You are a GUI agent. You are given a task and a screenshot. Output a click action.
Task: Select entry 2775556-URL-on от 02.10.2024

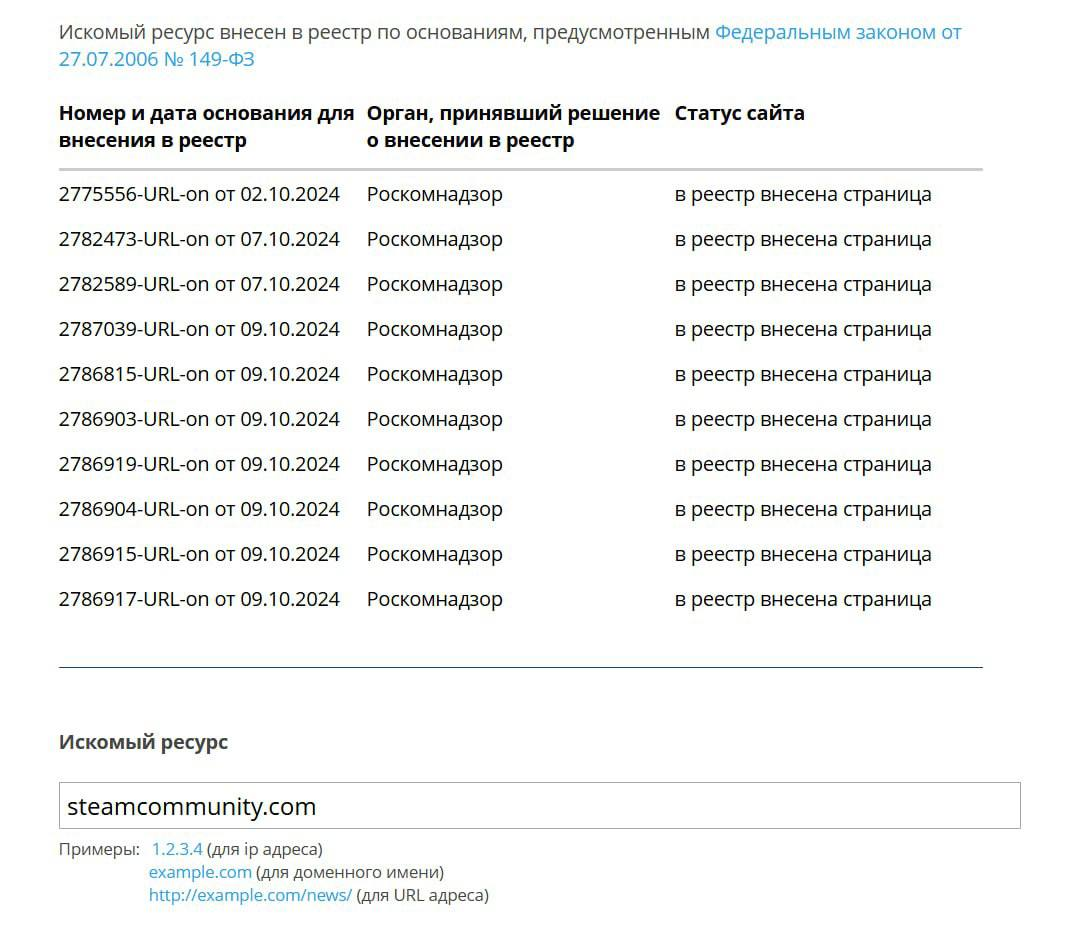coord(199,194)
